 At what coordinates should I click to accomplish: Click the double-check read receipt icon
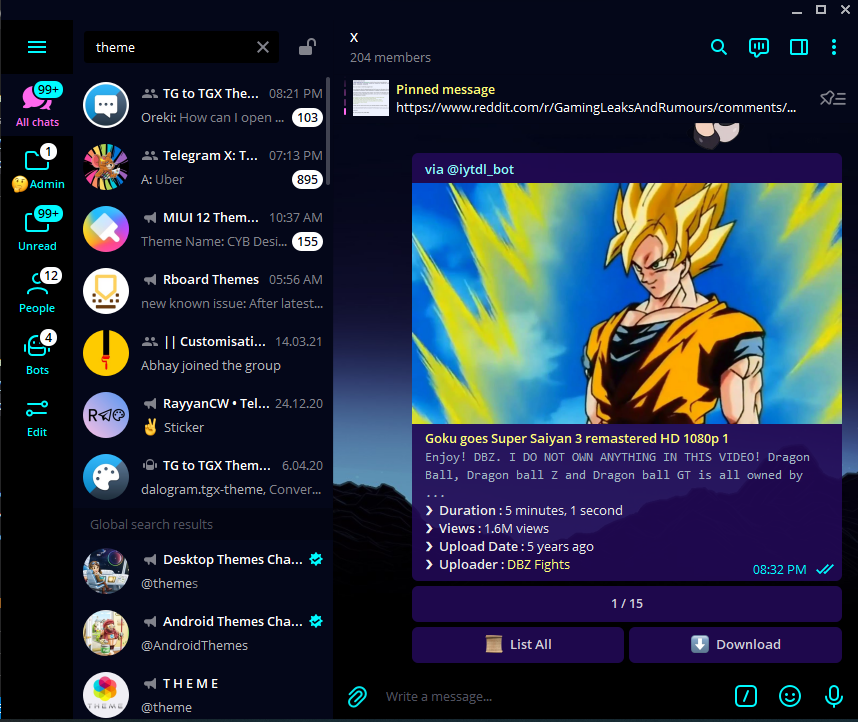tap(825, 569)
